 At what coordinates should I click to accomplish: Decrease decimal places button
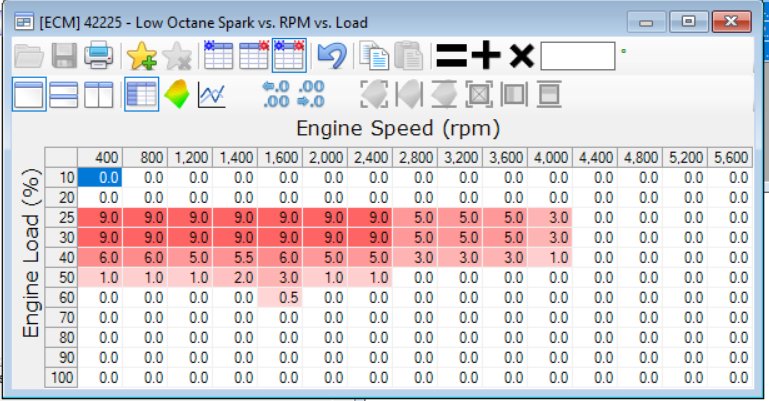click(276, 94)
